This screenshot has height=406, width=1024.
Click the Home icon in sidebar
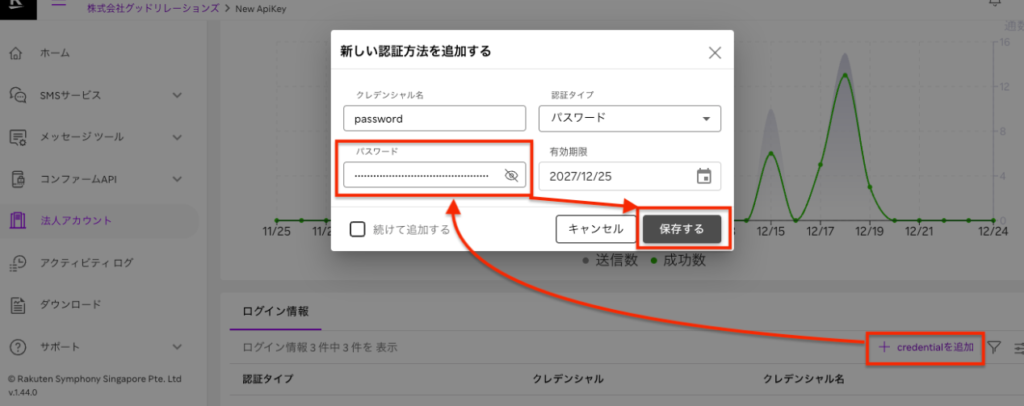point(17,52)
